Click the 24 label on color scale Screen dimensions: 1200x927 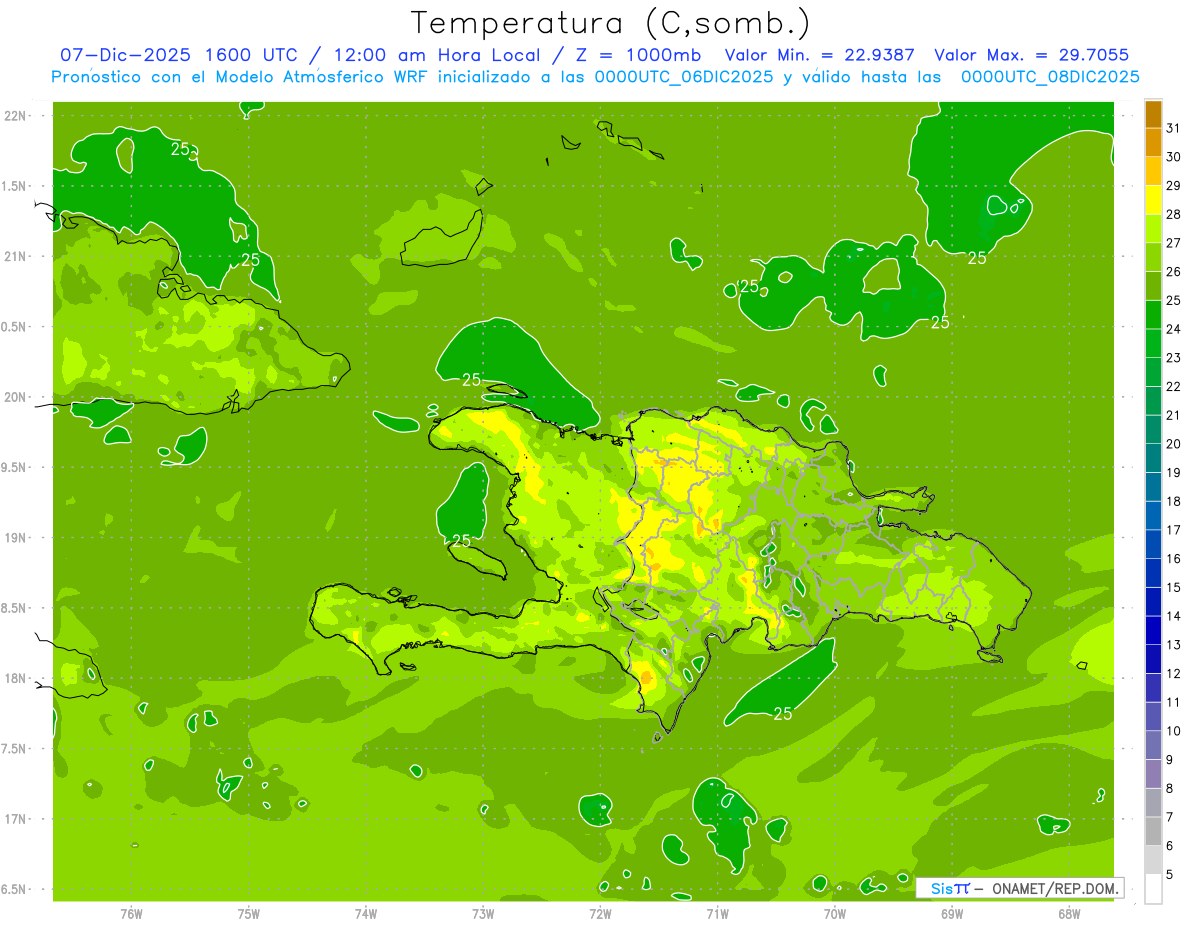coord(1174,329)
